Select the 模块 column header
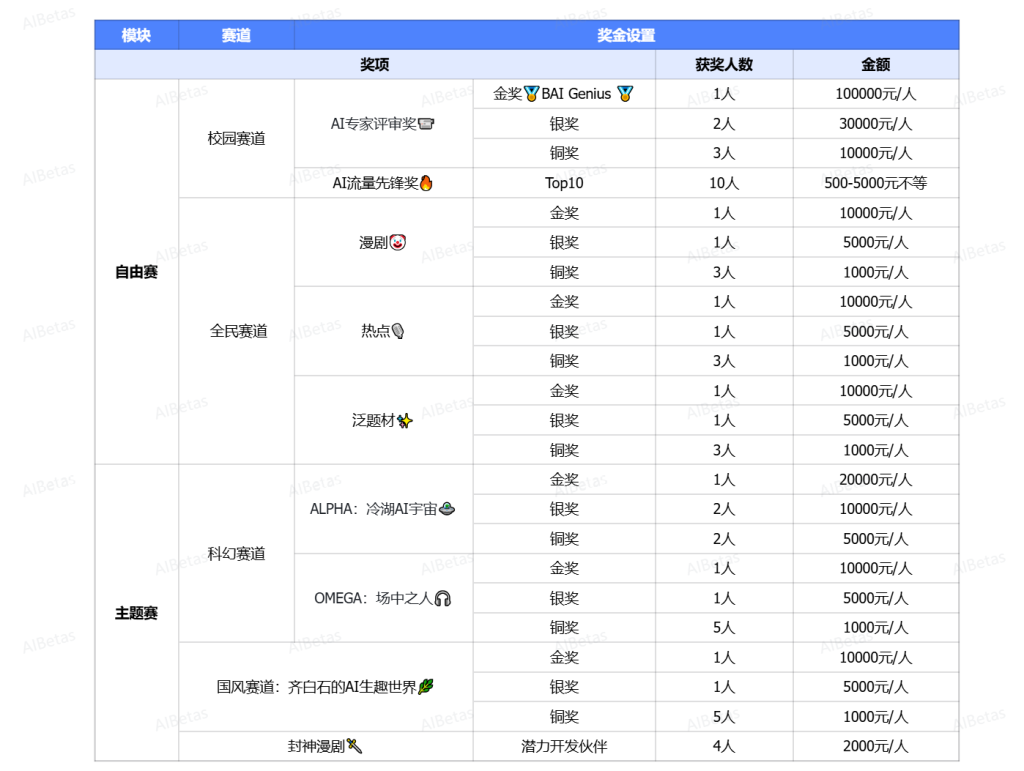 click(136, 35)
